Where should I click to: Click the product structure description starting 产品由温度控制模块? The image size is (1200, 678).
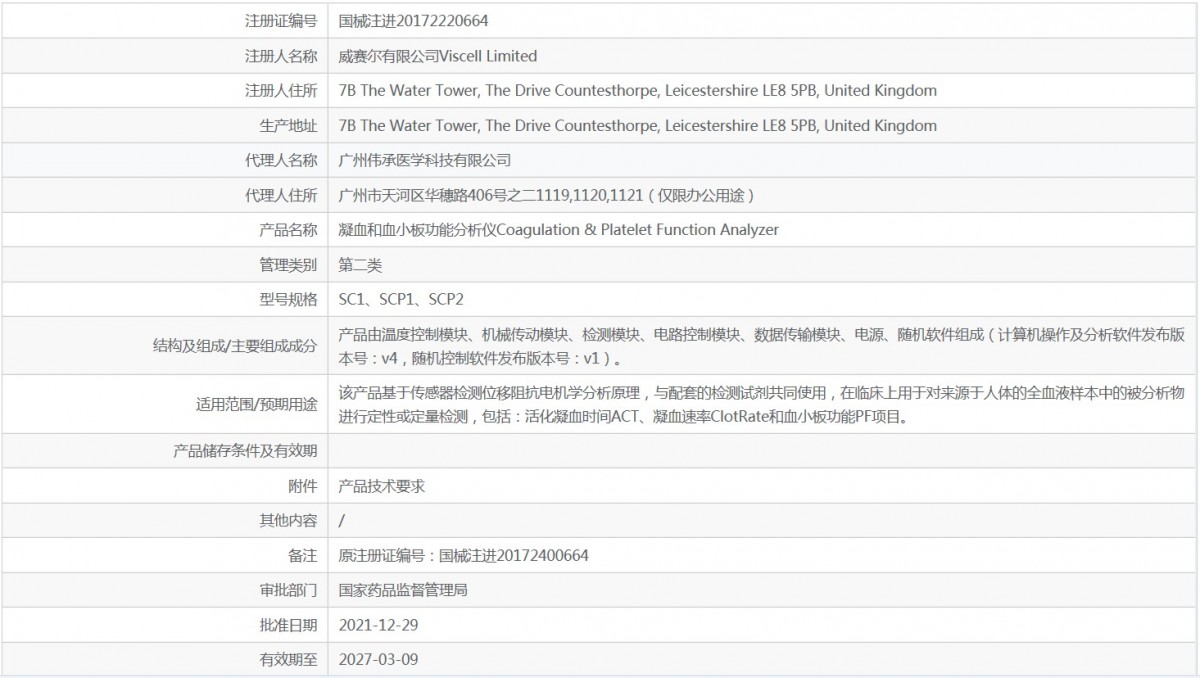(x=762, y=346)
